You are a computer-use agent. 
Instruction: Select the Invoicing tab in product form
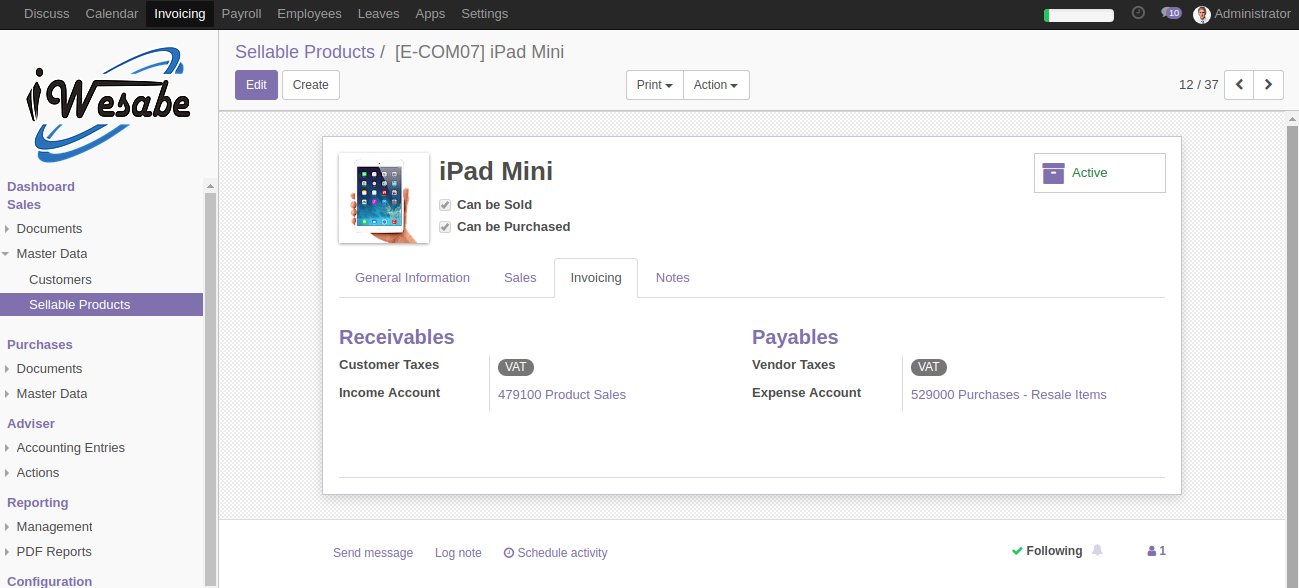[x=596, y=278]
